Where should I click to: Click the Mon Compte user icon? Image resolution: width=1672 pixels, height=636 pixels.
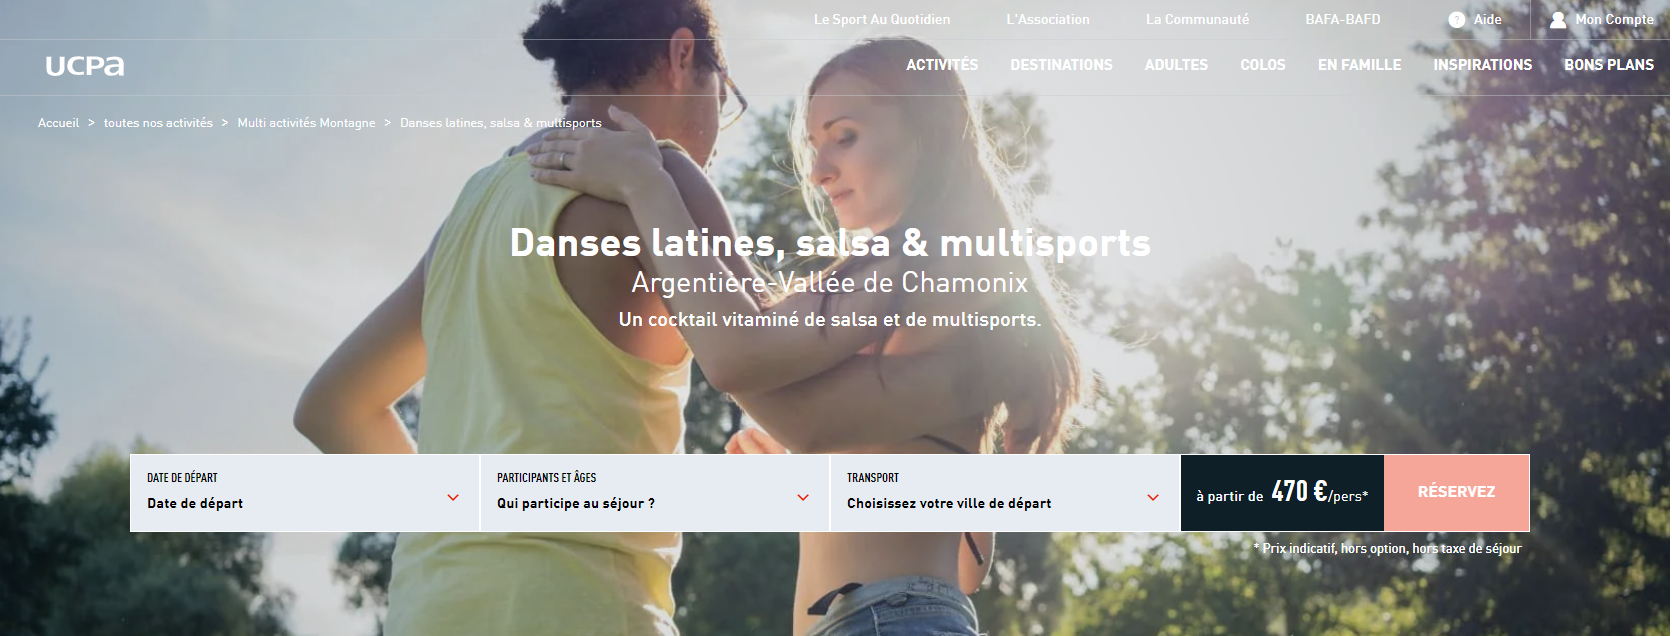coord(1558,19)
